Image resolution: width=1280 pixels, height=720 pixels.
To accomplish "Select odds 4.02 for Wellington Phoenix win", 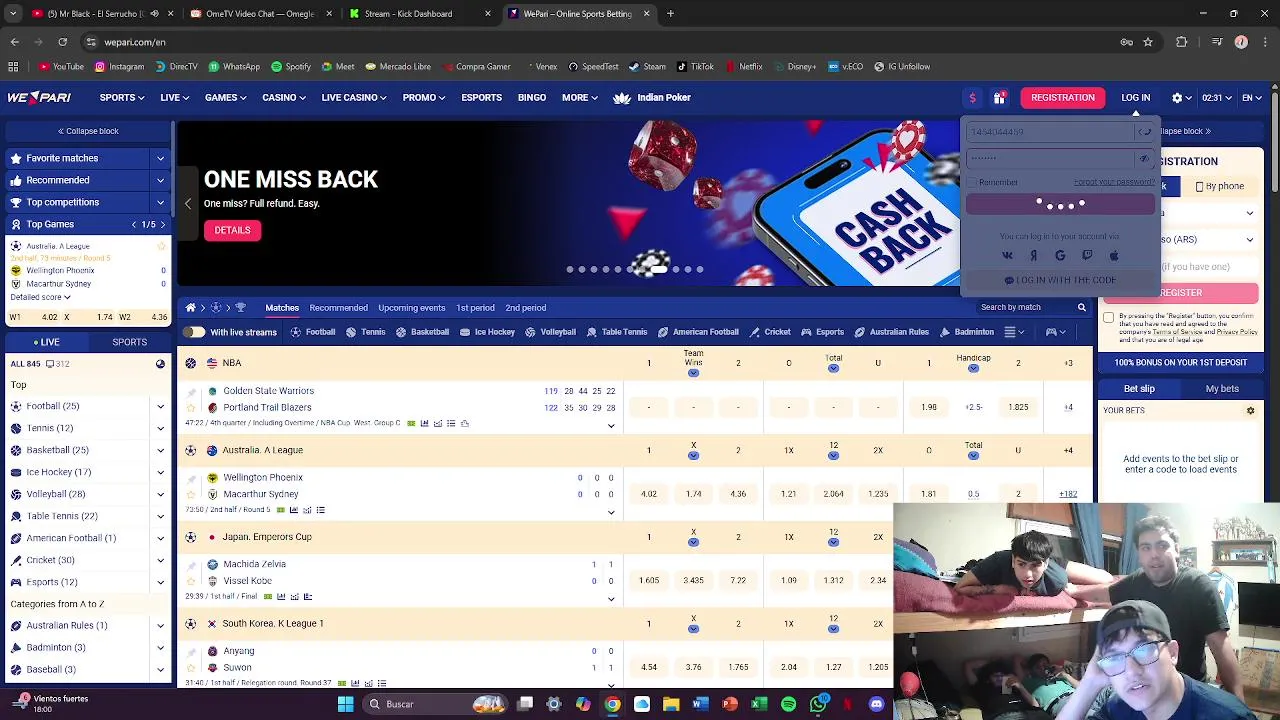I will click(648, 494).
